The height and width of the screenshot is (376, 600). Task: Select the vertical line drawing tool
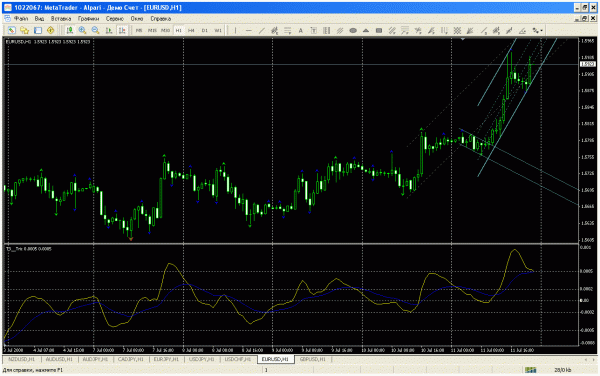pos(235,30)
